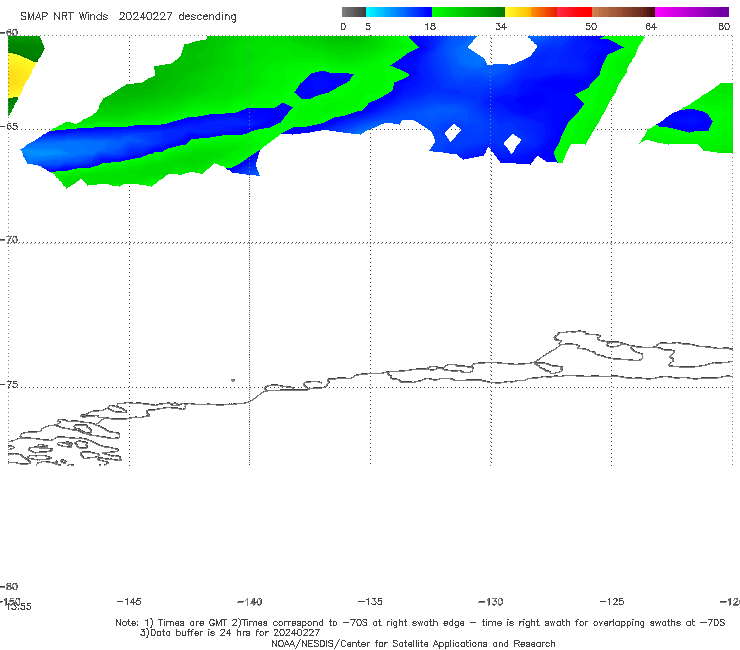Click the 20240227 date in the title
740x650 pixels.
tap(145, 16)
